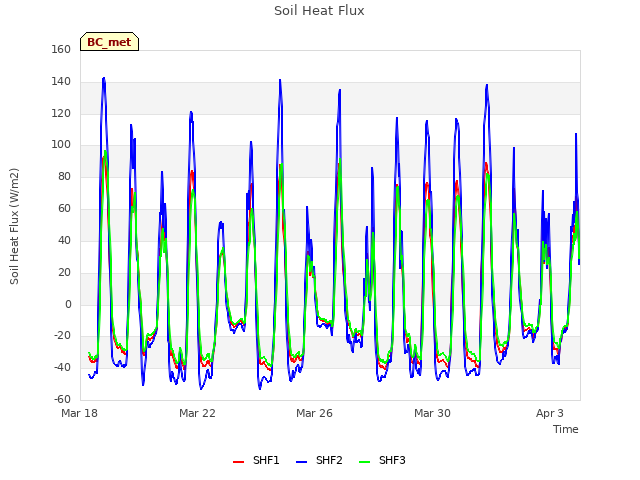This screenshot has height=480, width=640.
Task: Click the Mar 22 x-axis tick label
Action: pyautogui.click(x=197, y=413)
